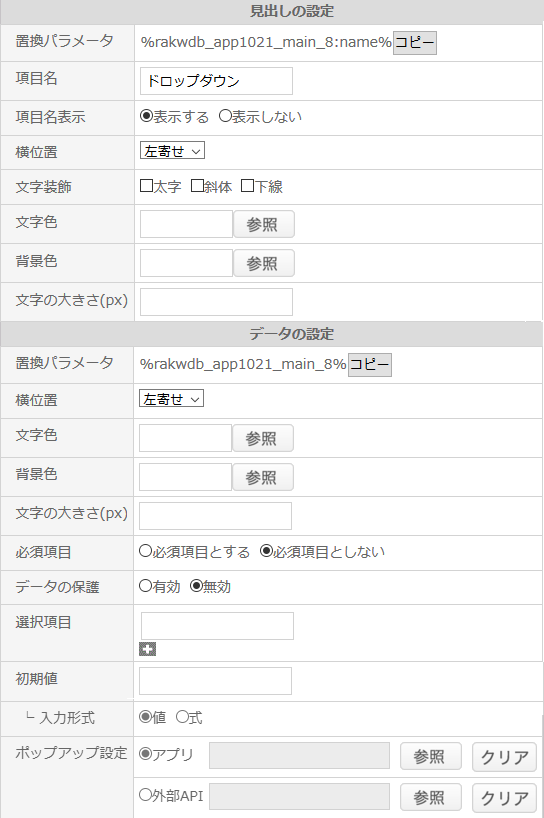Click 参照 for heading 文字色
The width and height of the screenshot is (544, 818).
pyautogui.click(x=263, y=224)
